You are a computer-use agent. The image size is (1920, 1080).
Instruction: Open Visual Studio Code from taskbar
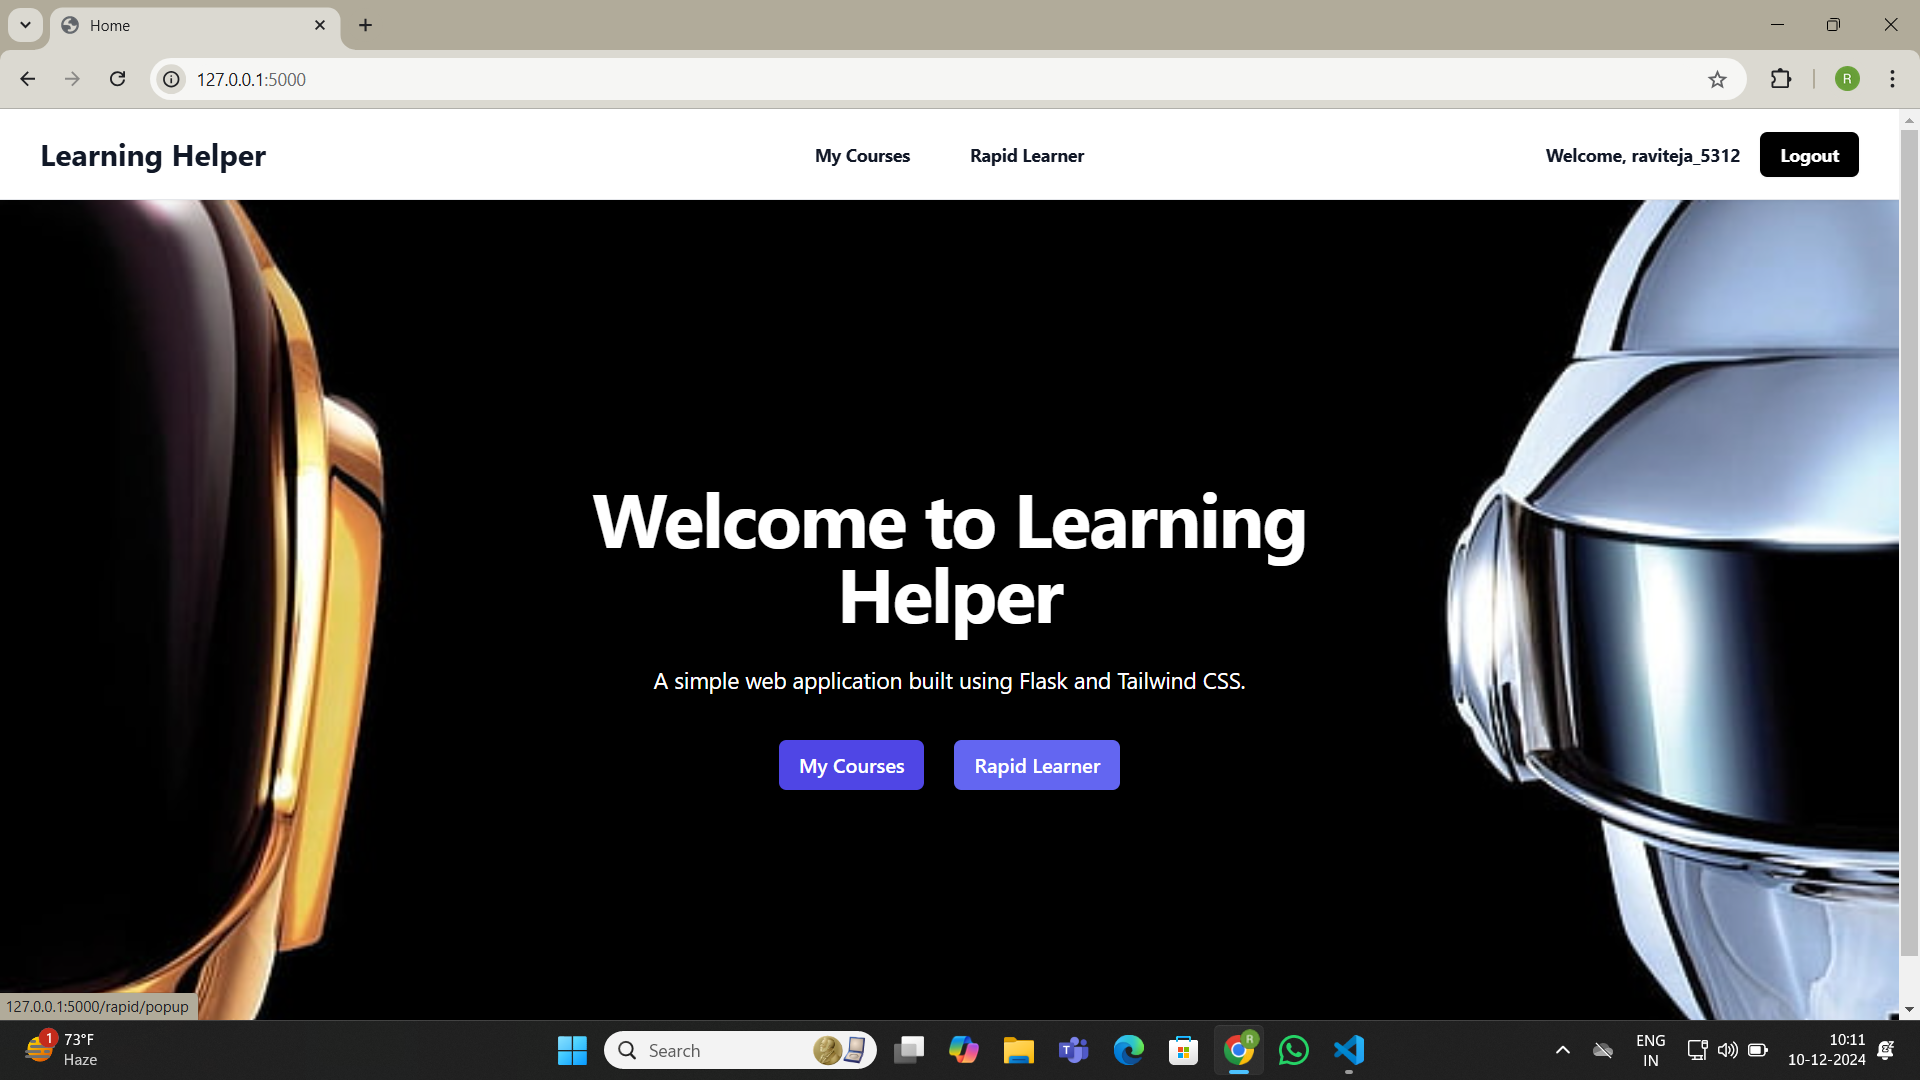point(1348,1050)
